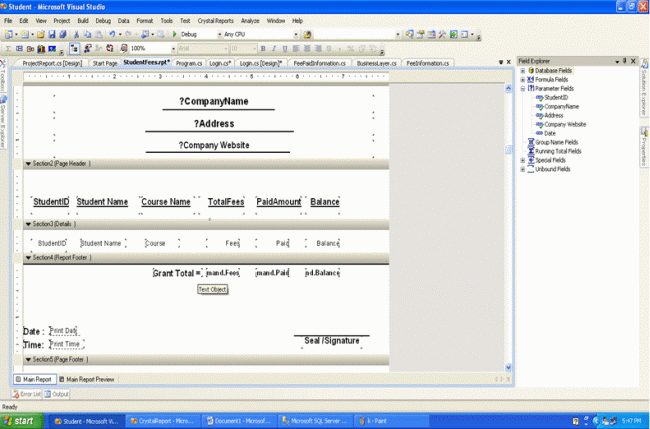650x429 pixels.
Task: Open the Analyze menu
Action: click(250, 21)
